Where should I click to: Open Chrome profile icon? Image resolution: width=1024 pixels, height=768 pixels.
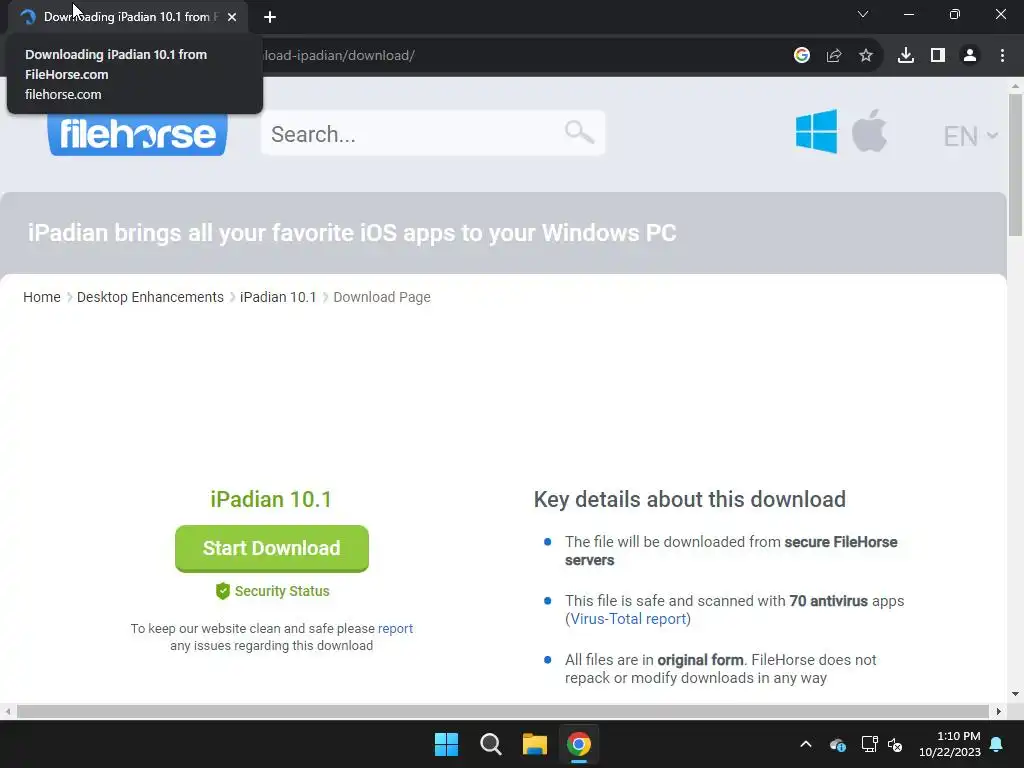pos(970,56)
